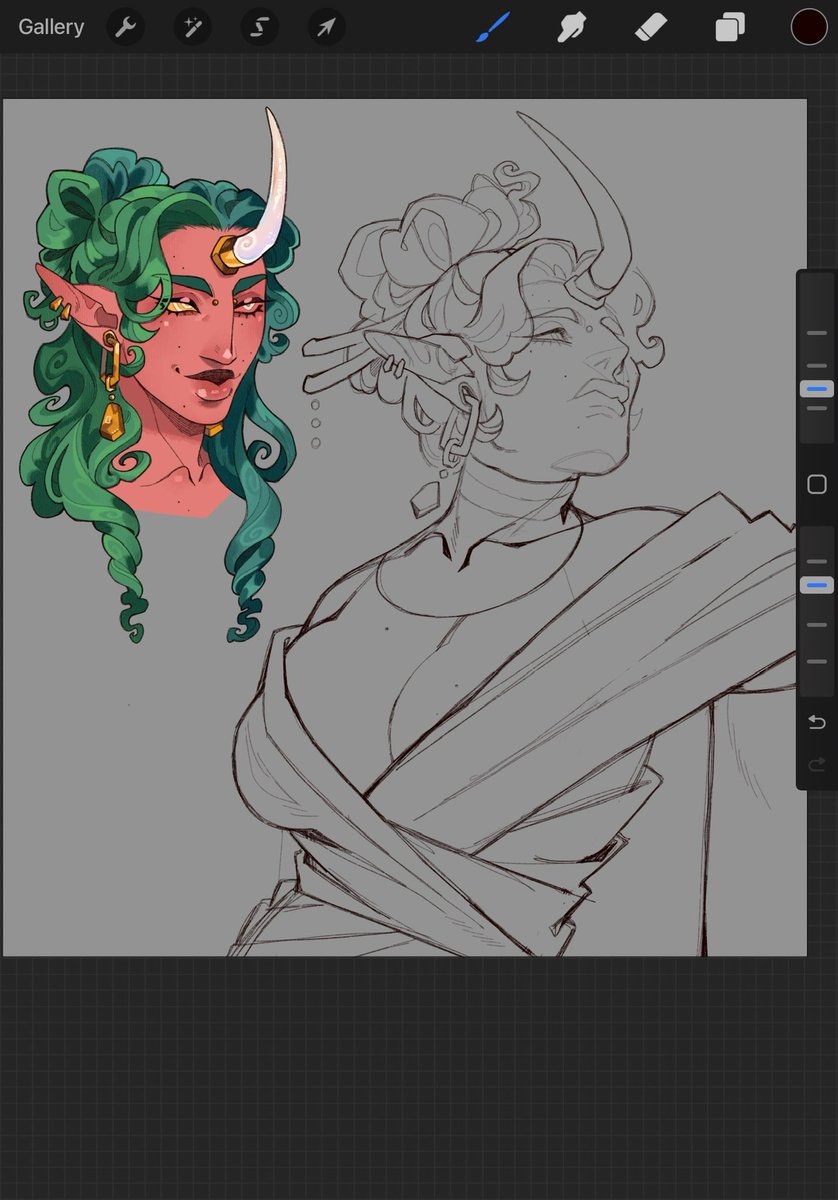838x1200 pixels.
Task: Open the Layers panel
Action: coord(730,27)
